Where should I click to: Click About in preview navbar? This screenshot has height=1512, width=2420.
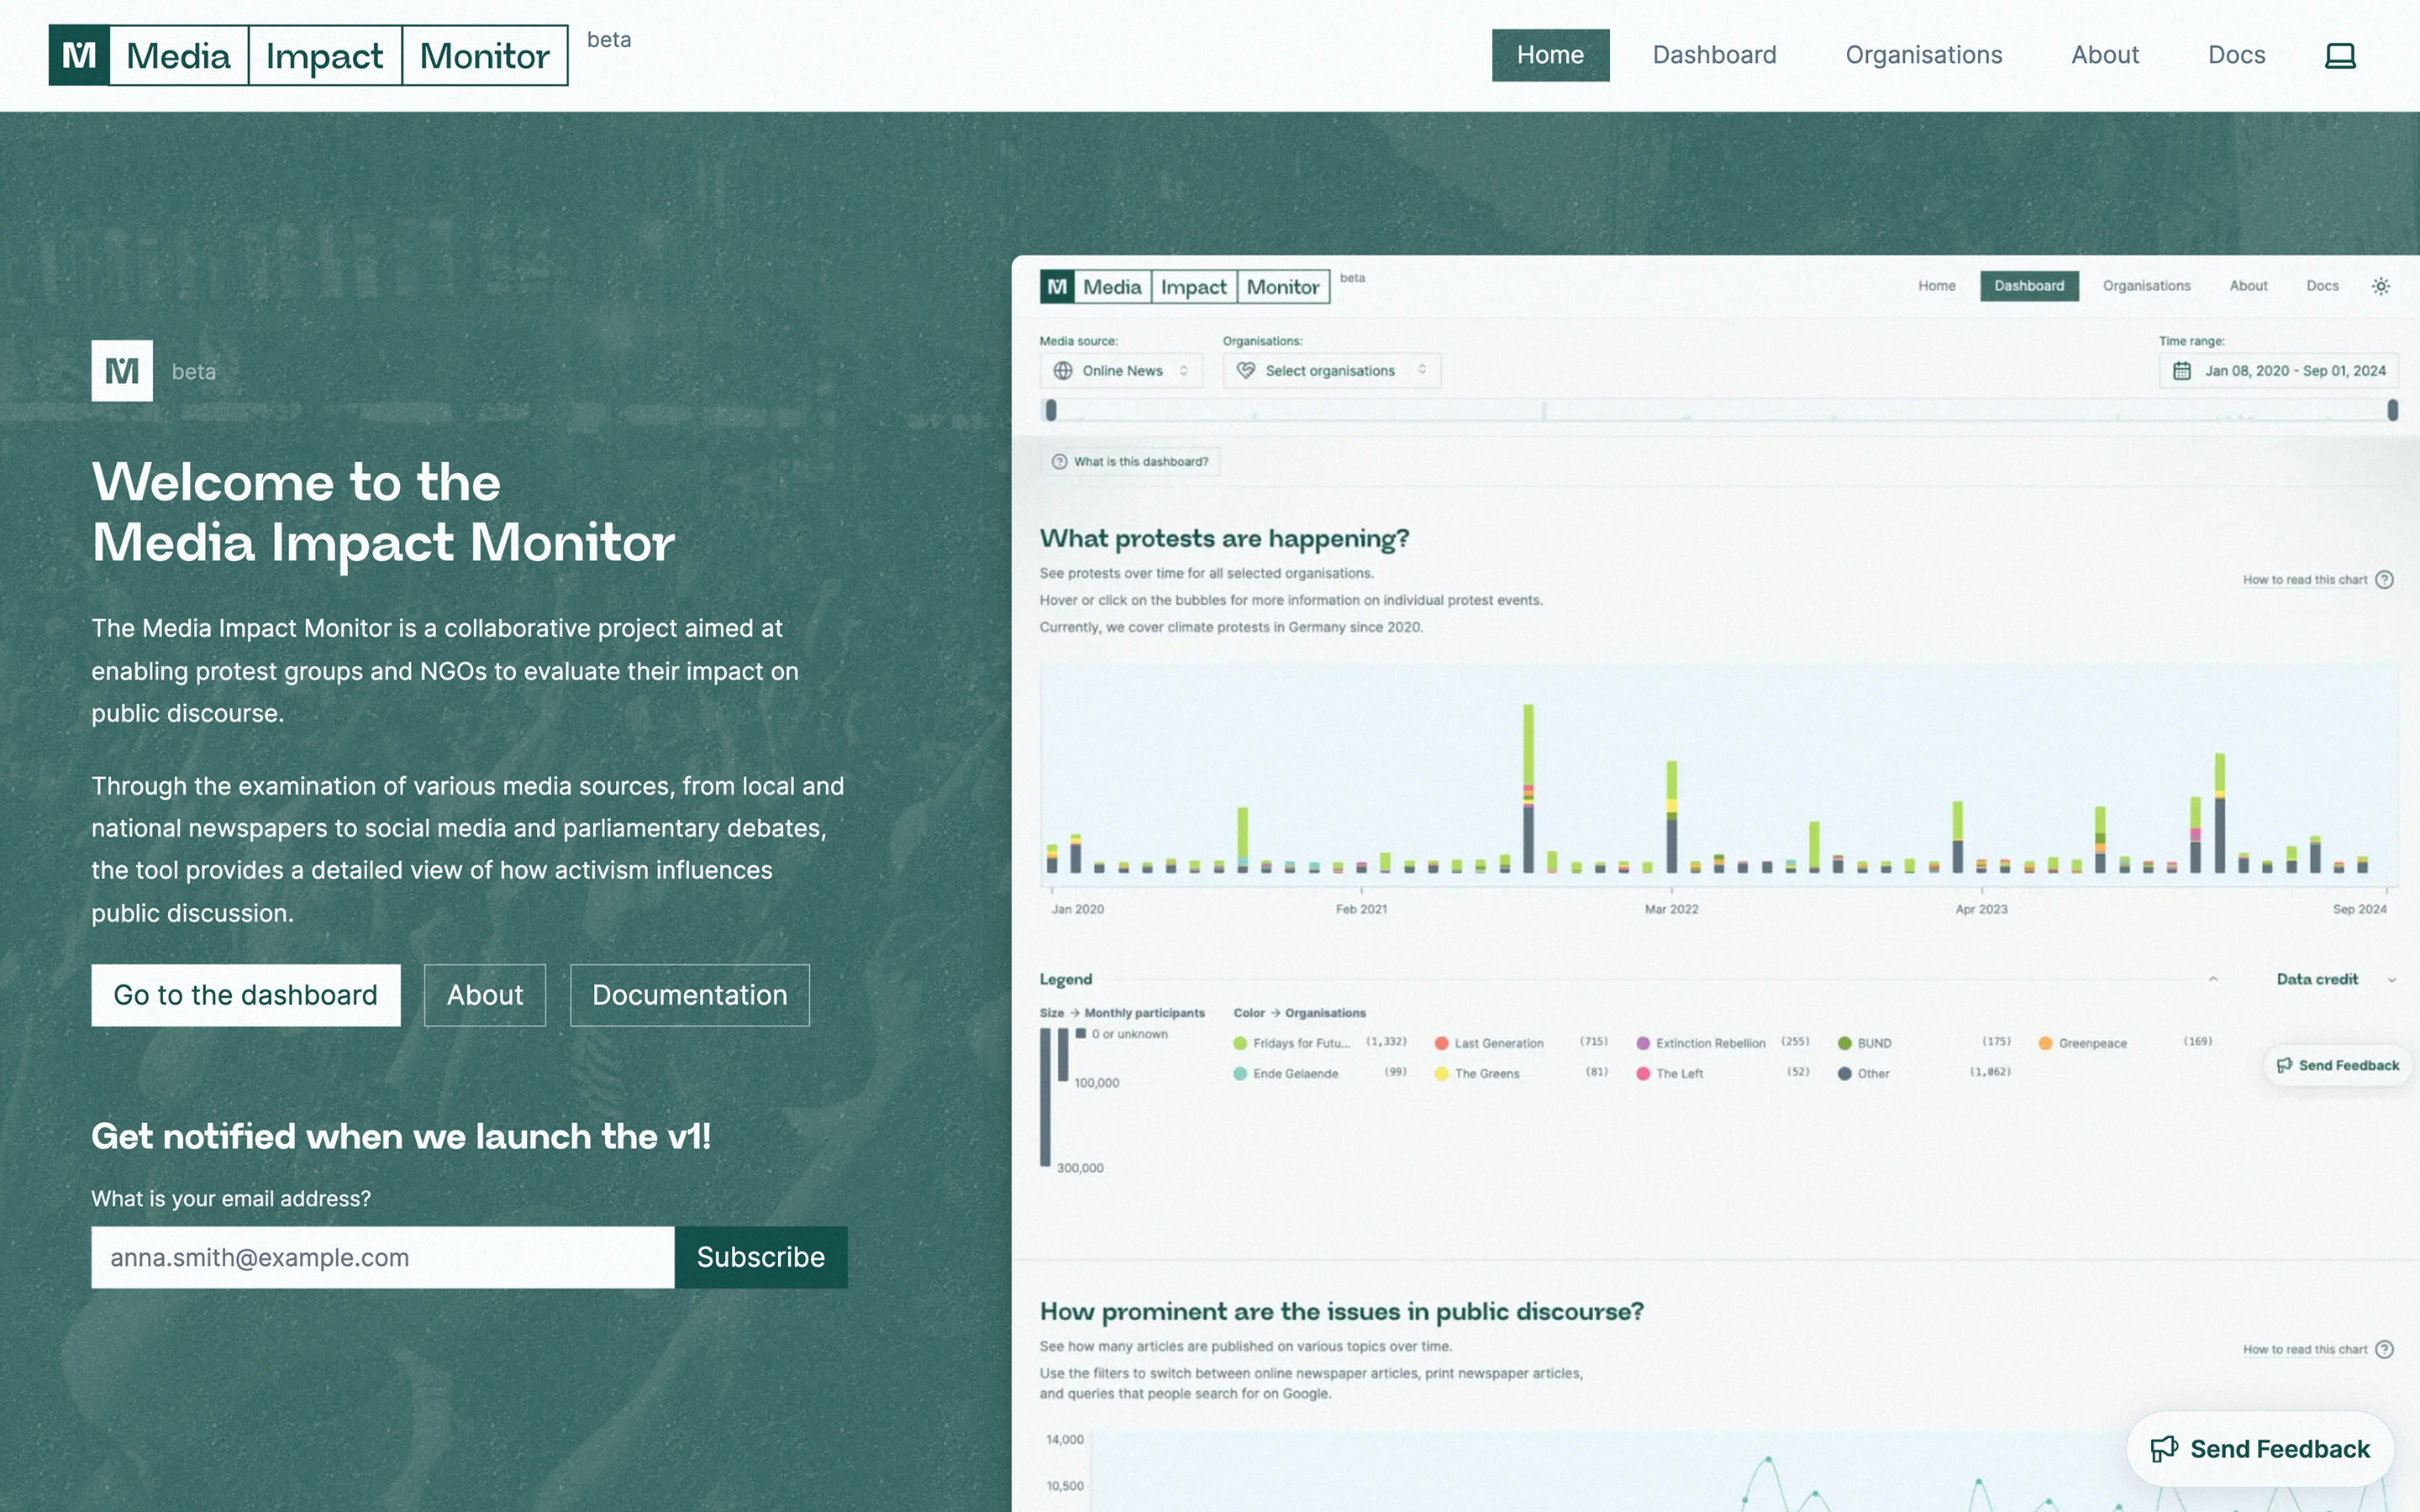coord(2248,286)
